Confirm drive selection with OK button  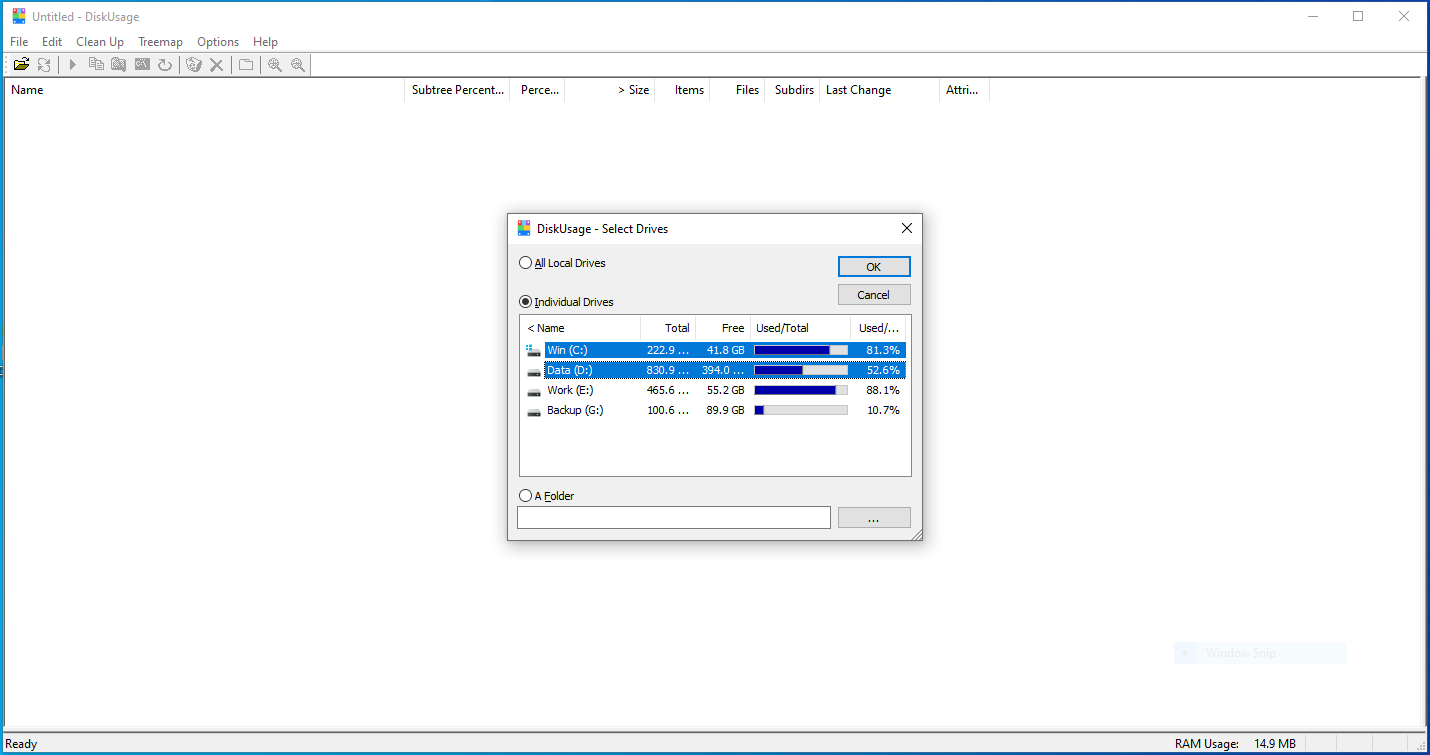pos(874,267)
